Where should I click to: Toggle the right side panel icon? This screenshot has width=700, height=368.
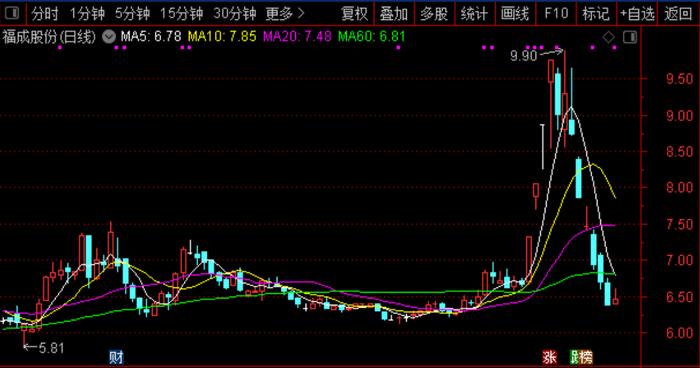pos(629,38)
